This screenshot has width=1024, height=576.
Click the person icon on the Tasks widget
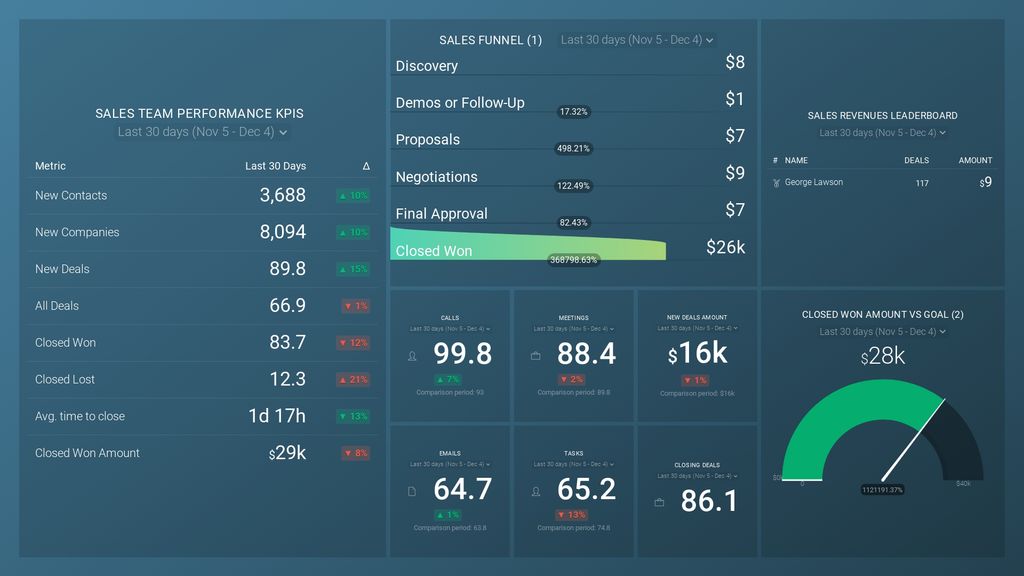(536, 491)
